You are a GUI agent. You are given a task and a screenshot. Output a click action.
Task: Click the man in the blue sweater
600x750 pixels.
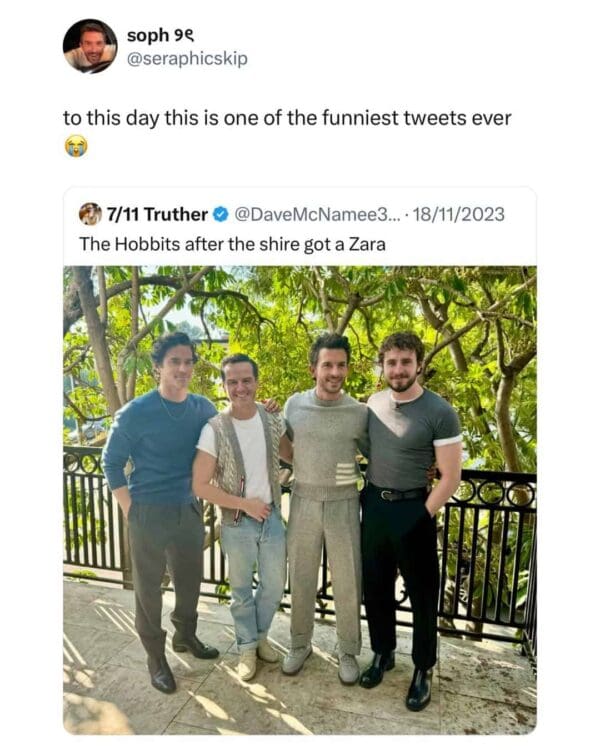(x=159, y=450)
